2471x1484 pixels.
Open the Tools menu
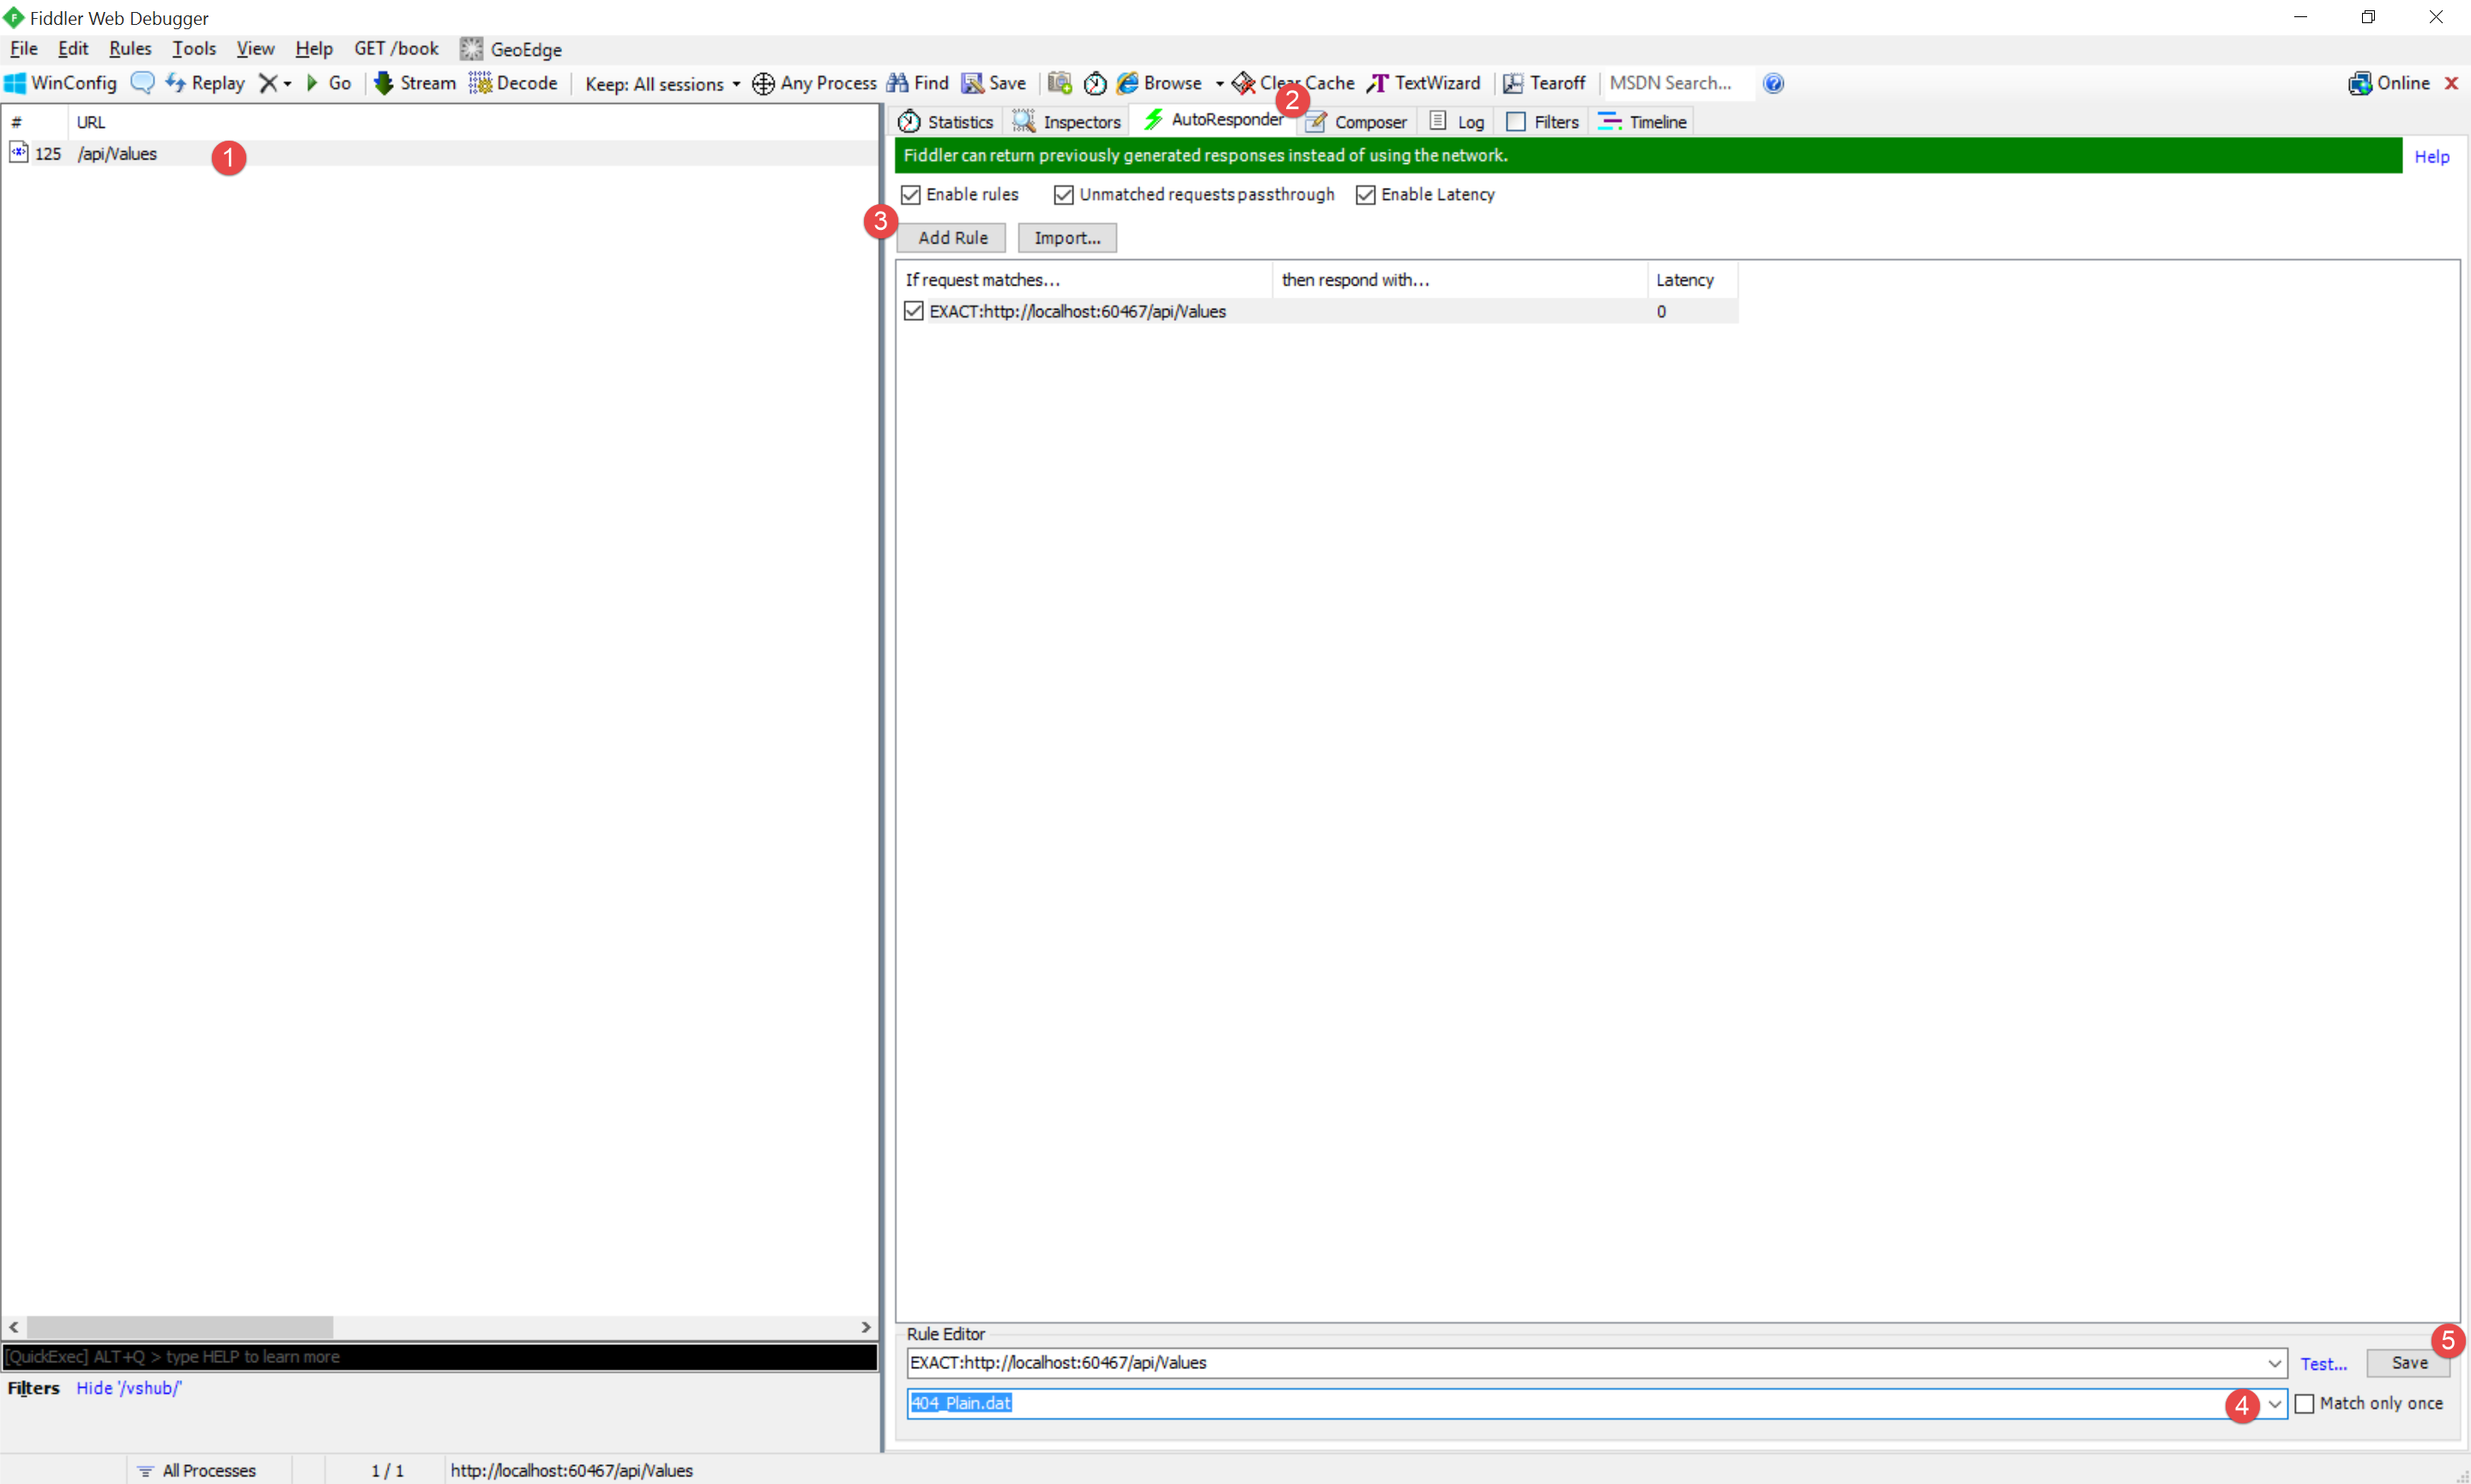194,48
